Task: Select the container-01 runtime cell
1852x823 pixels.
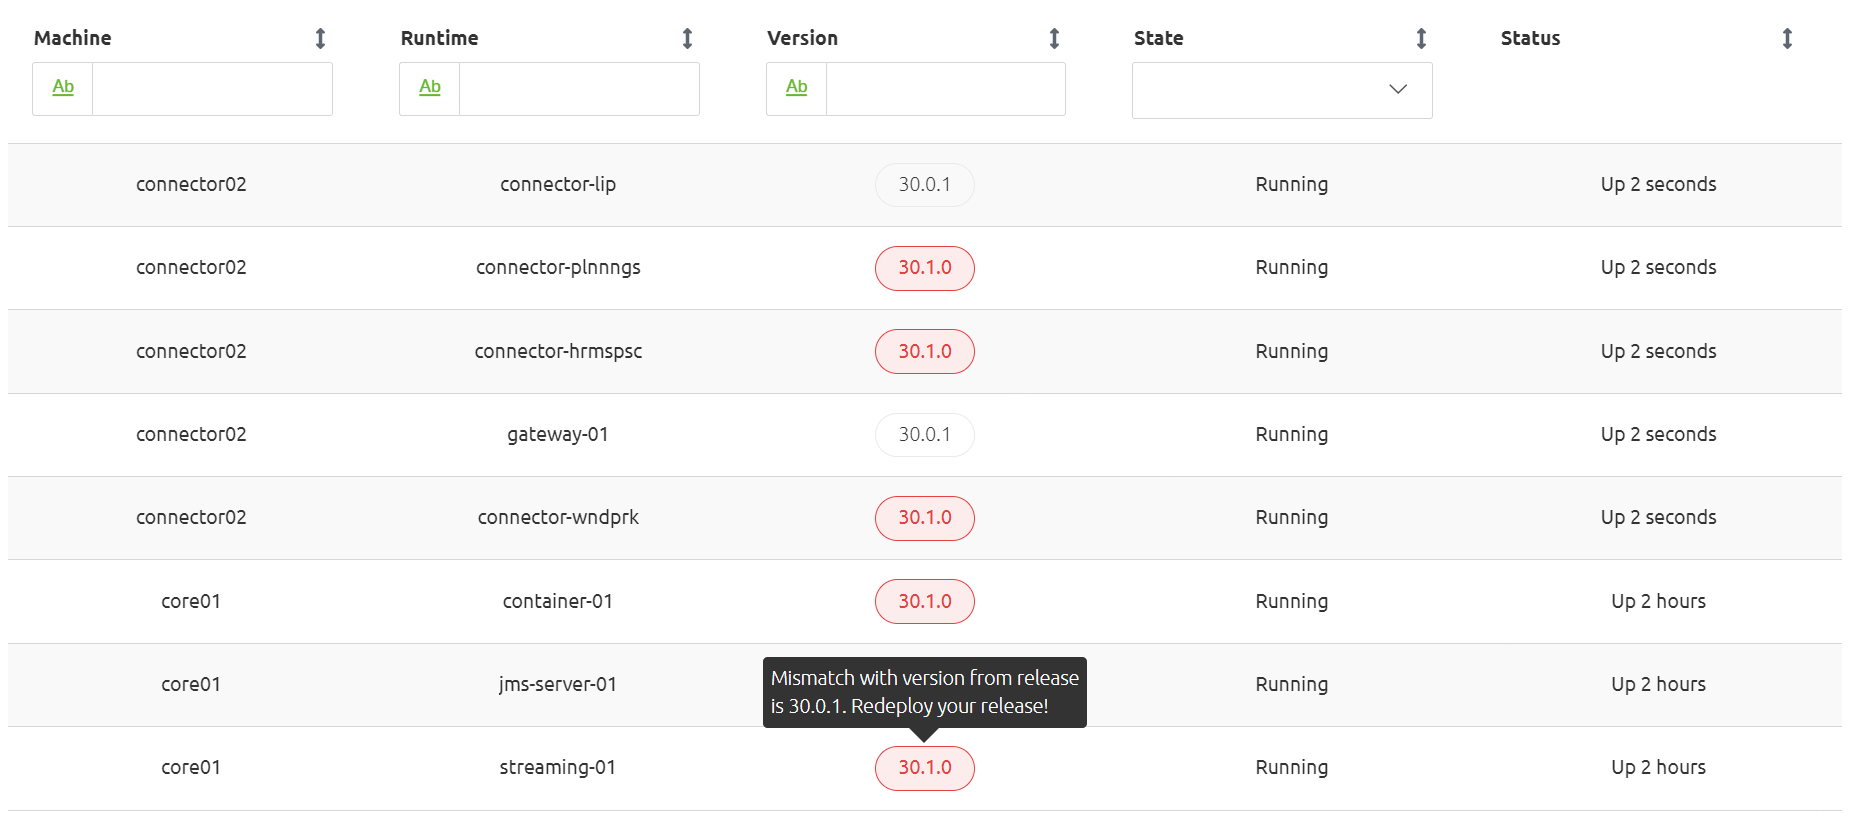Action: pos(558,601)
